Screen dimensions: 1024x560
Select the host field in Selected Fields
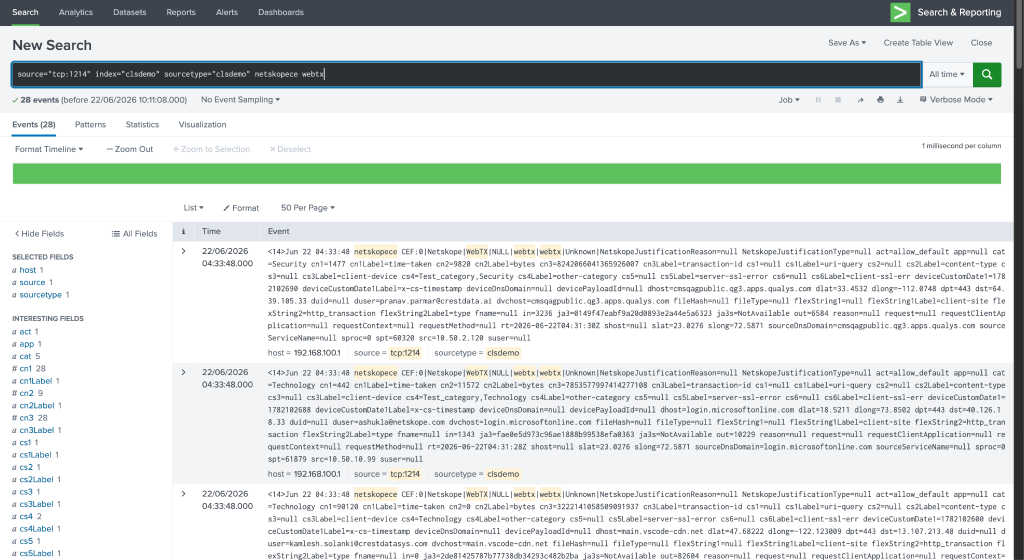27,270
